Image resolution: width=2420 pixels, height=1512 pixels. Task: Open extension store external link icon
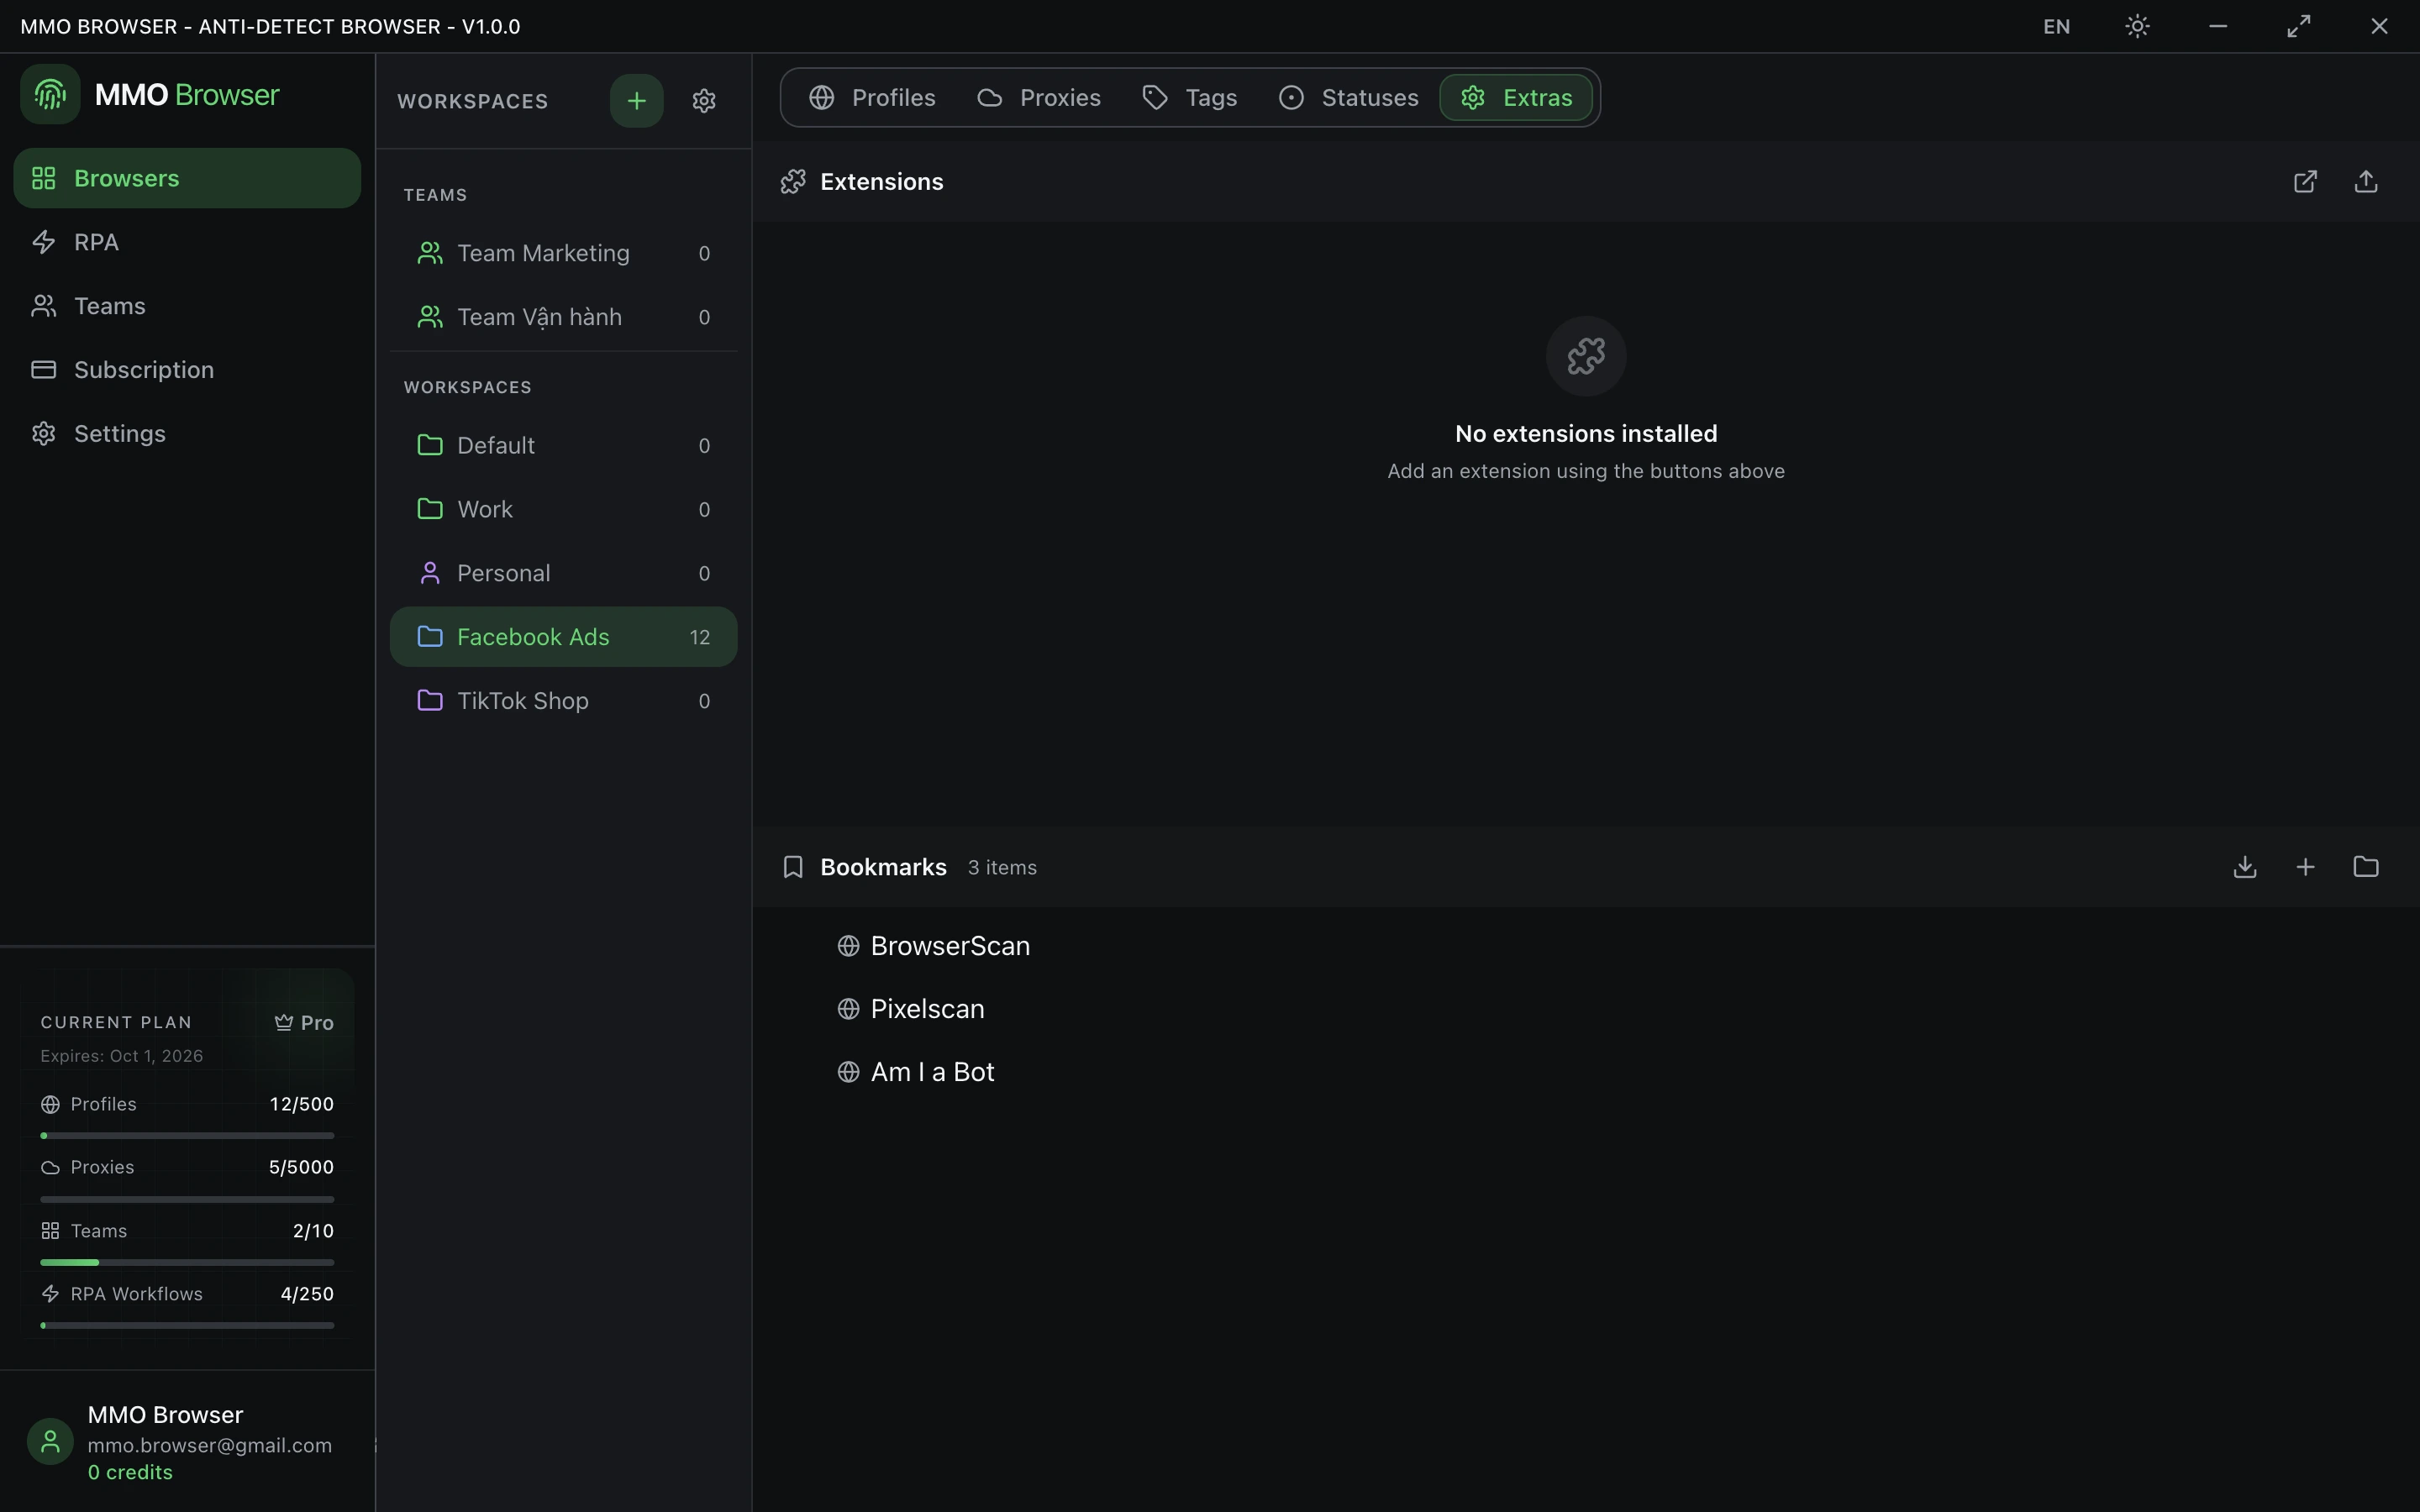(2305, 181)
